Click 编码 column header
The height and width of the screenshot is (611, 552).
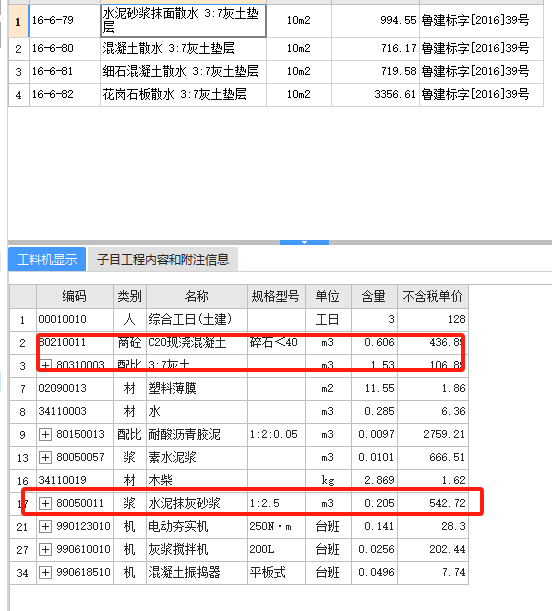[x=75, y=297]
